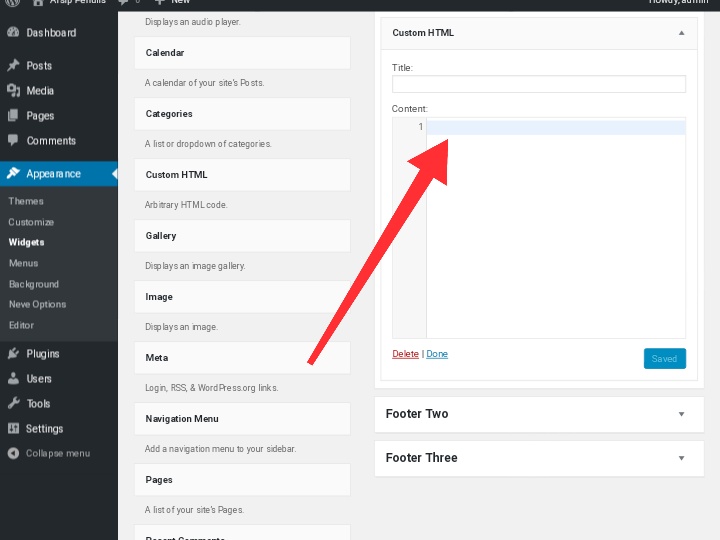Viewport: 720px width, 540px height.
Task: Click the Users person icon
Action: [x=13, y=378]
